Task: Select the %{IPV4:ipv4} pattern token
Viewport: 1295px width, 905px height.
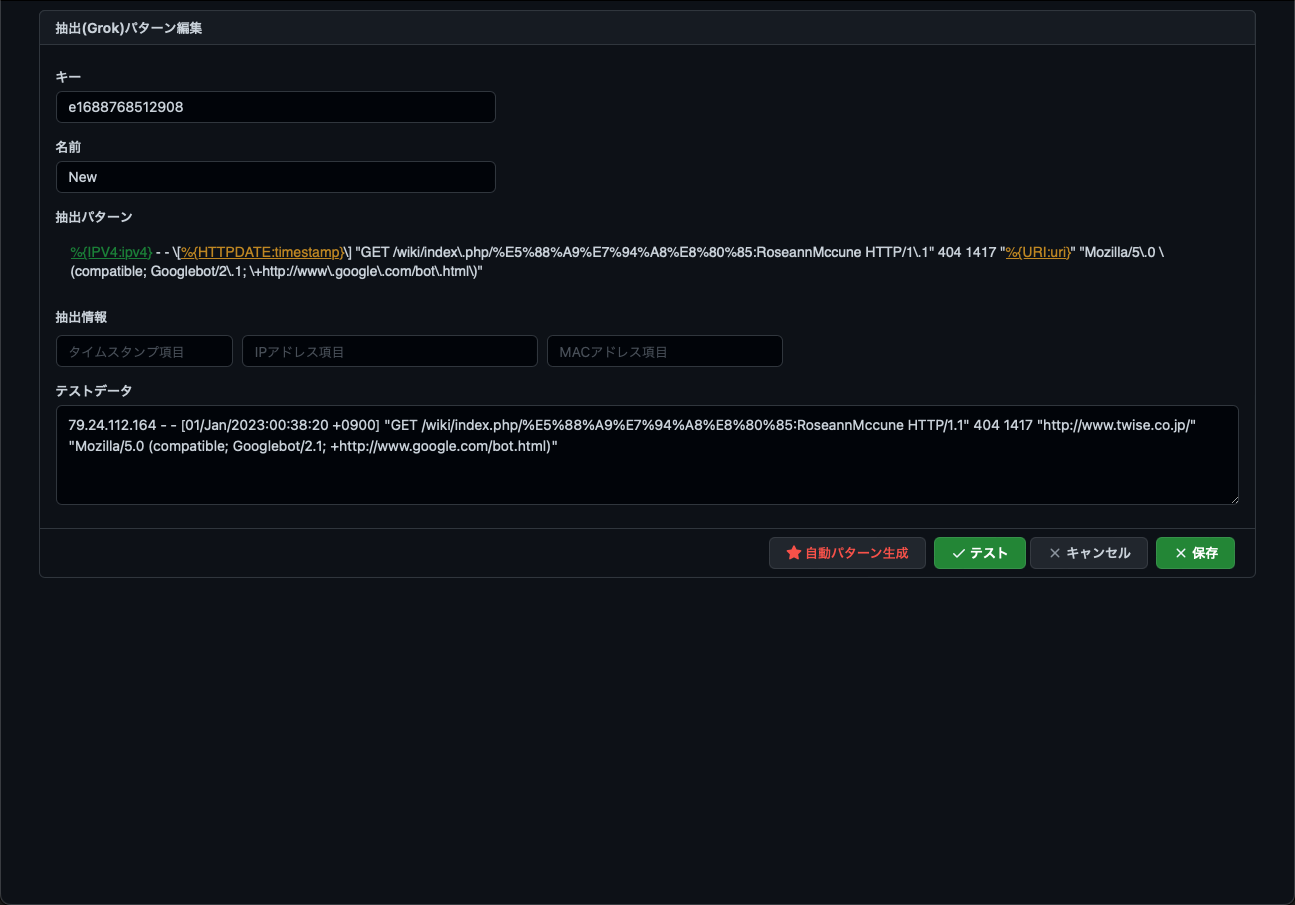Action: point(111,252)
